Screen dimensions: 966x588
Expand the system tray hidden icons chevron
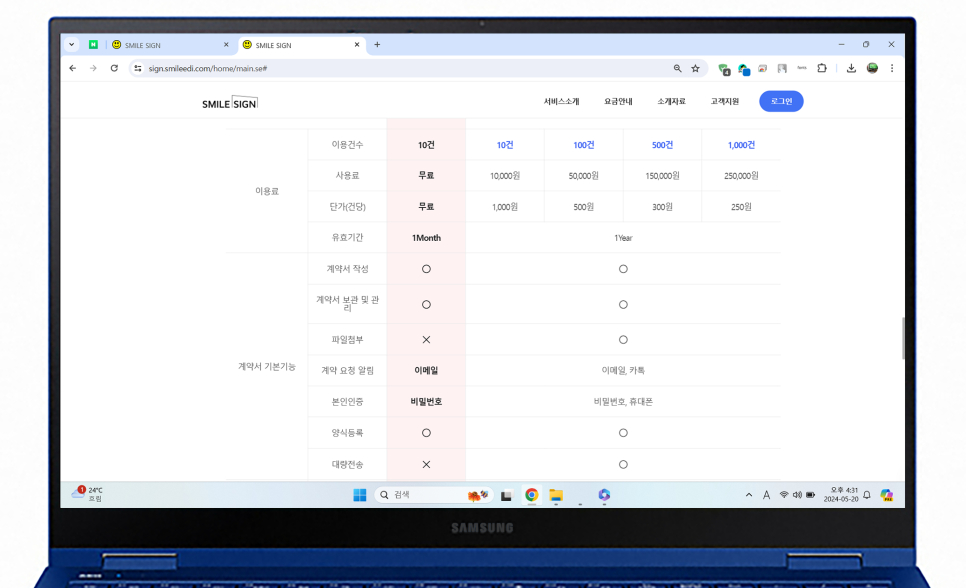749,495
